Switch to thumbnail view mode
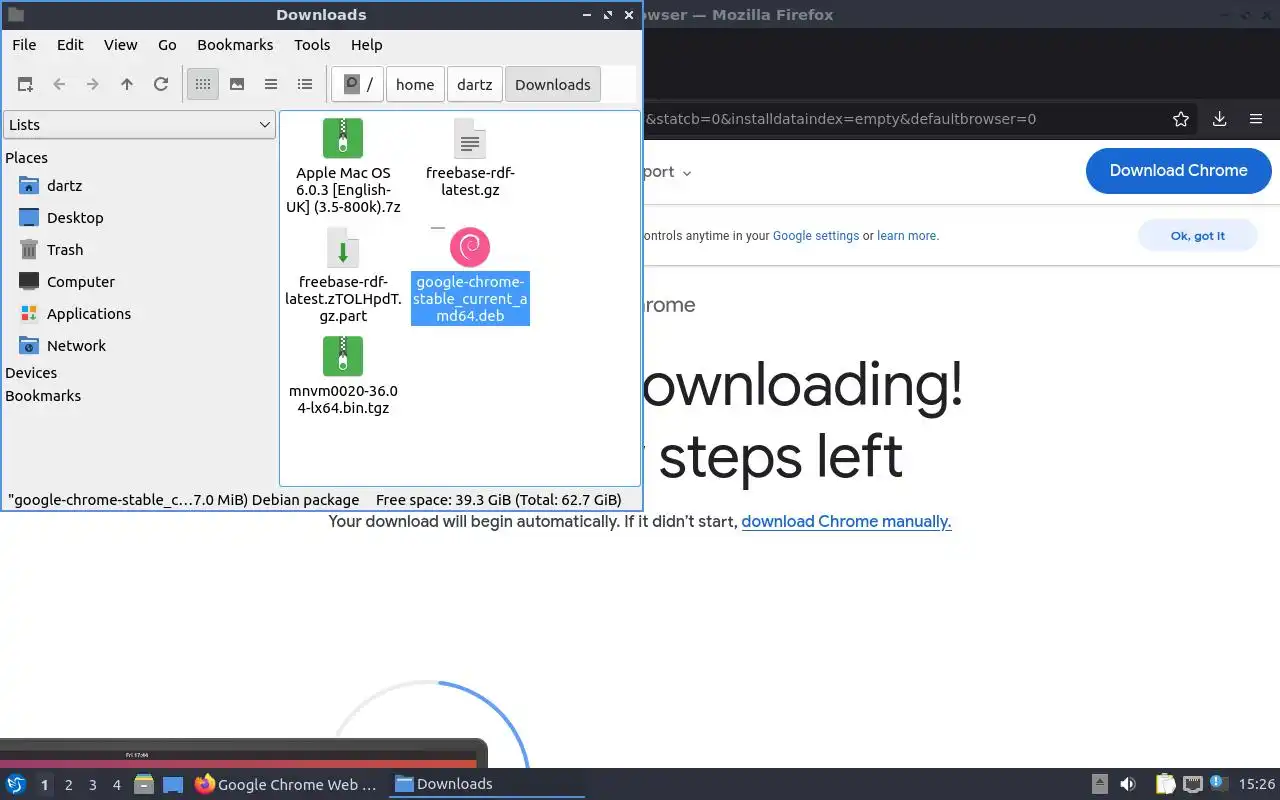This screenshot has width=1280, height=800. pos(237,84)
